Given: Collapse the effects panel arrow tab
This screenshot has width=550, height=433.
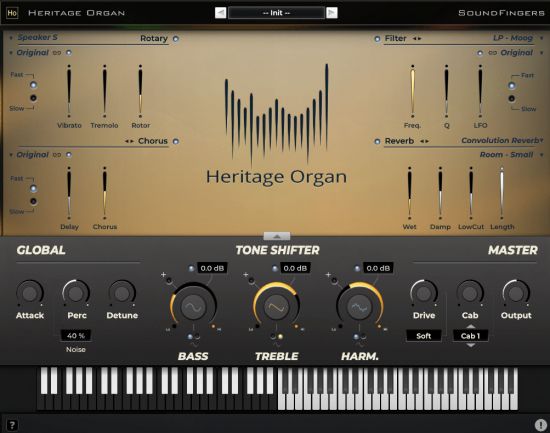Looking at the screenshot, I should point(277,236).
